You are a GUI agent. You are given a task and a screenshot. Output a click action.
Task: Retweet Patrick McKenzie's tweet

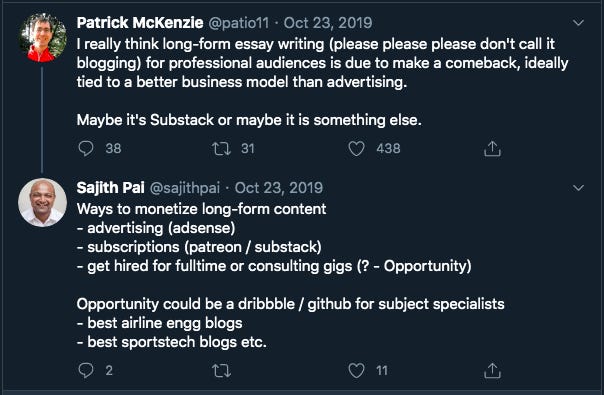(221, 148)
